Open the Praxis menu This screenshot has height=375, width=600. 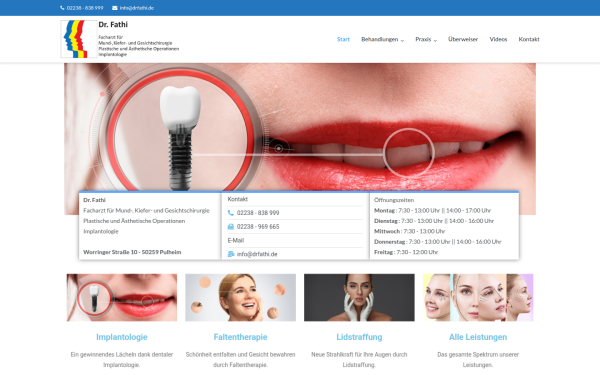(x=423, y=39)
